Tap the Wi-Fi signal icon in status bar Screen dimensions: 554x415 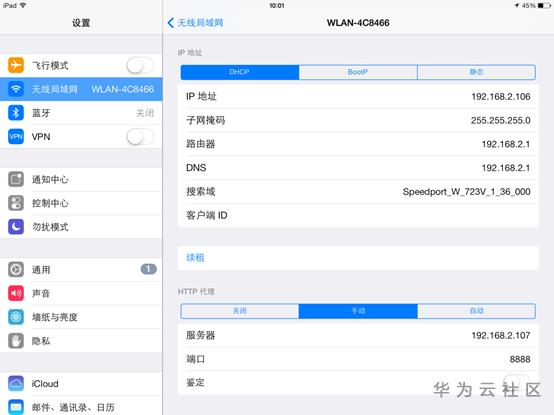(23, 5)
